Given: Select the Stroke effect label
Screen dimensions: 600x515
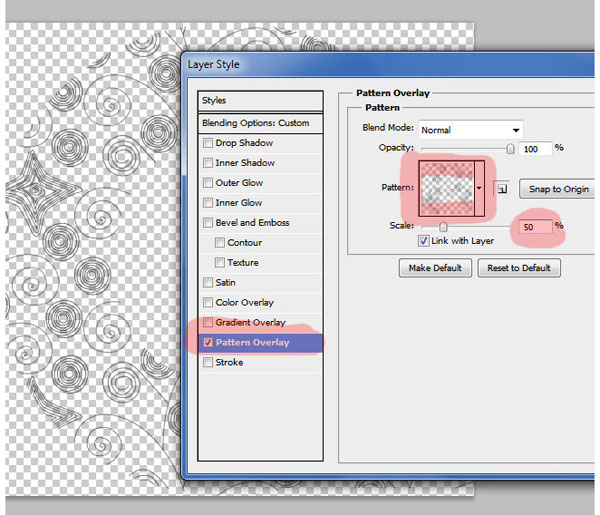Looking at the screenshot, I should 229,362.
